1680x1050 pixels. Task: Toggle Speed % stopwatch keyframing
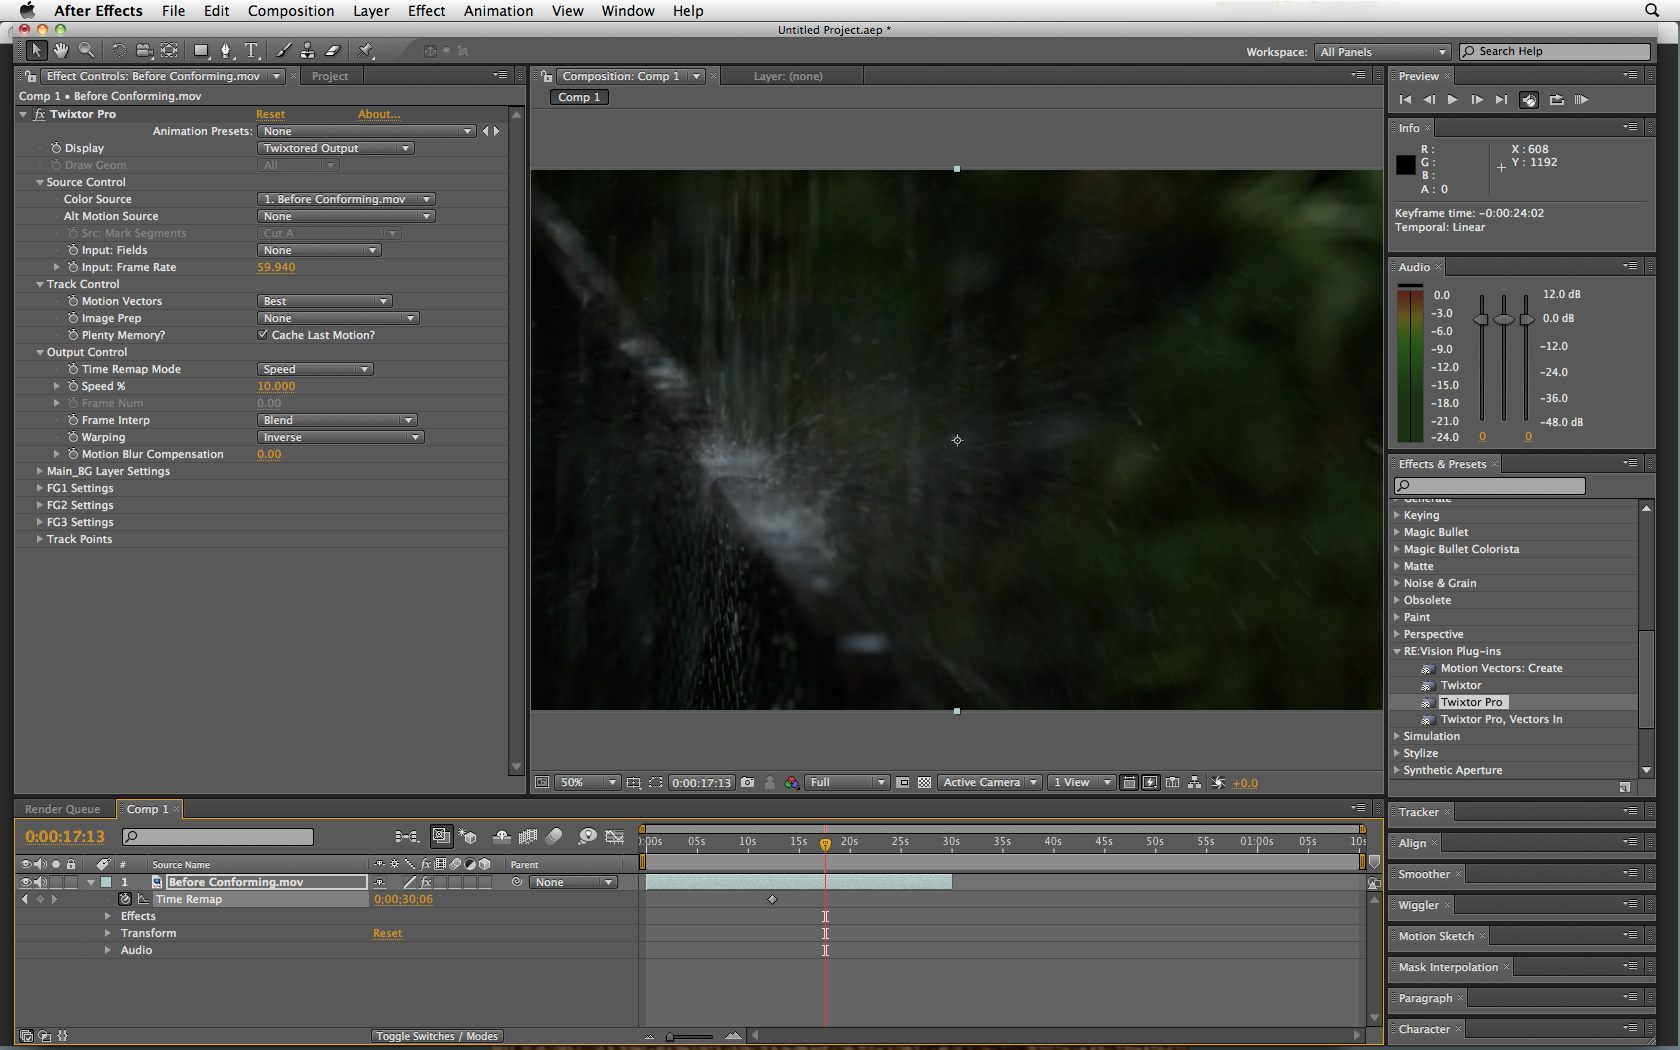(x=73, y=386)
